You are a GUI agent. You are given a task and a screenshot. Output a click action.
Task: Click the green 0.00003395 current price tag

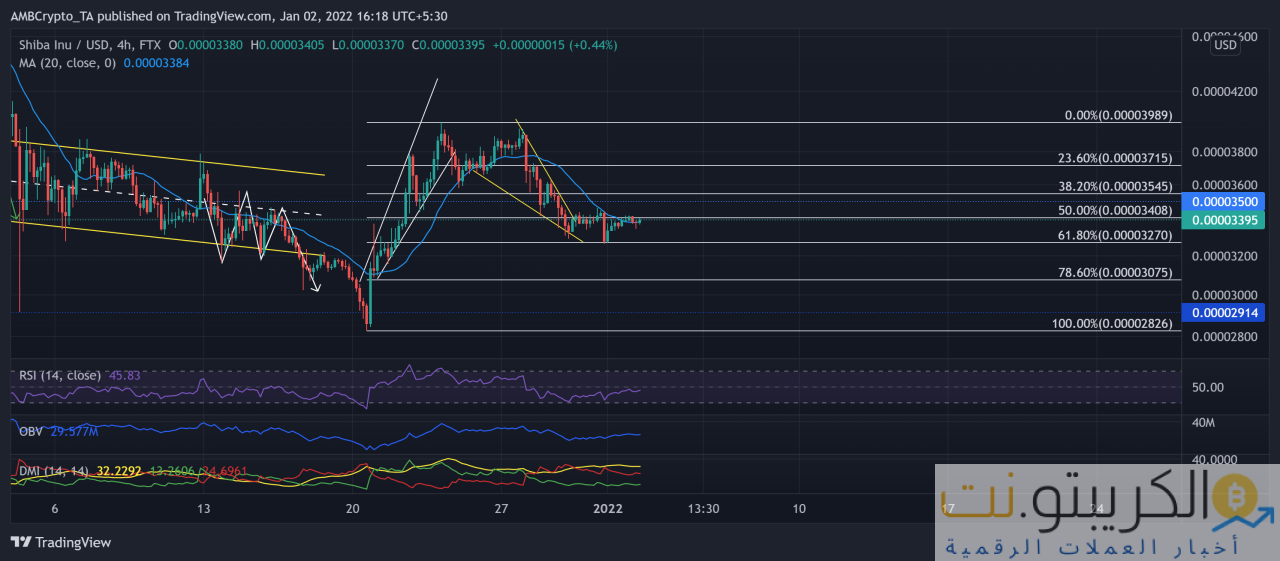click(x=1223, y=220)
